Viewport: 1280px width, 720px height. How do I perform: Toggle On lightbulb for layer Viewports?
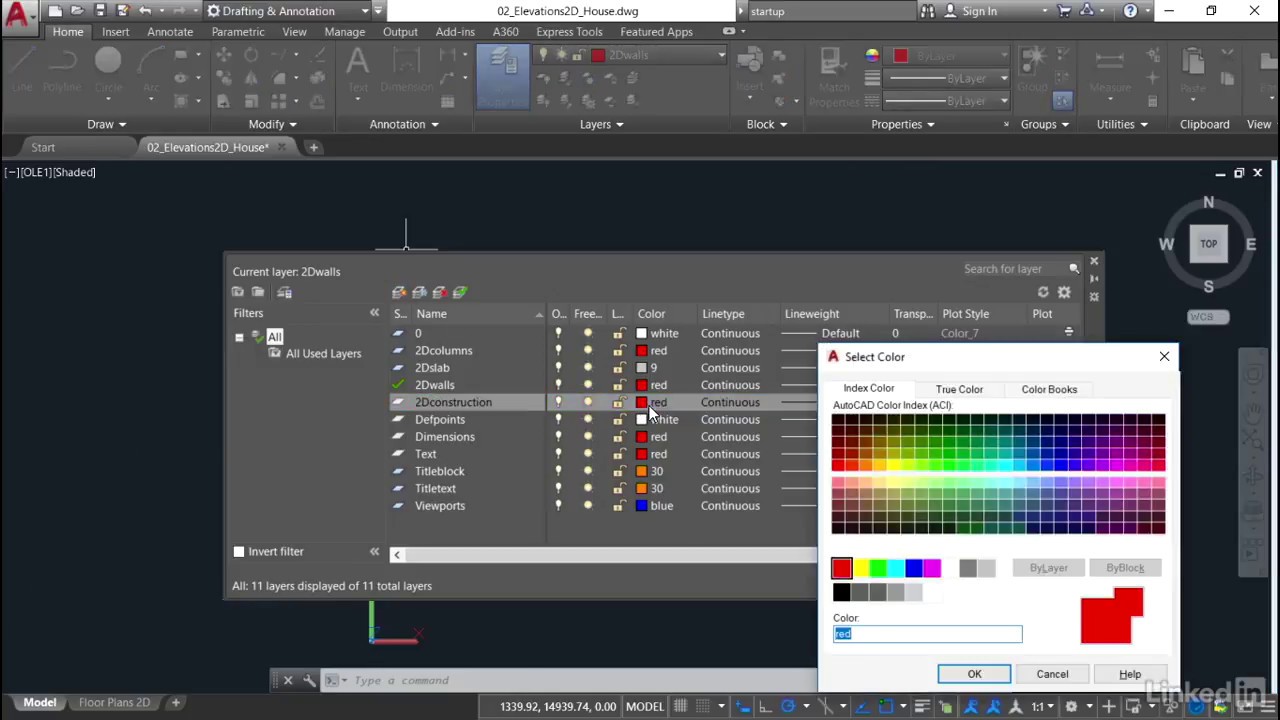[558, 506]
